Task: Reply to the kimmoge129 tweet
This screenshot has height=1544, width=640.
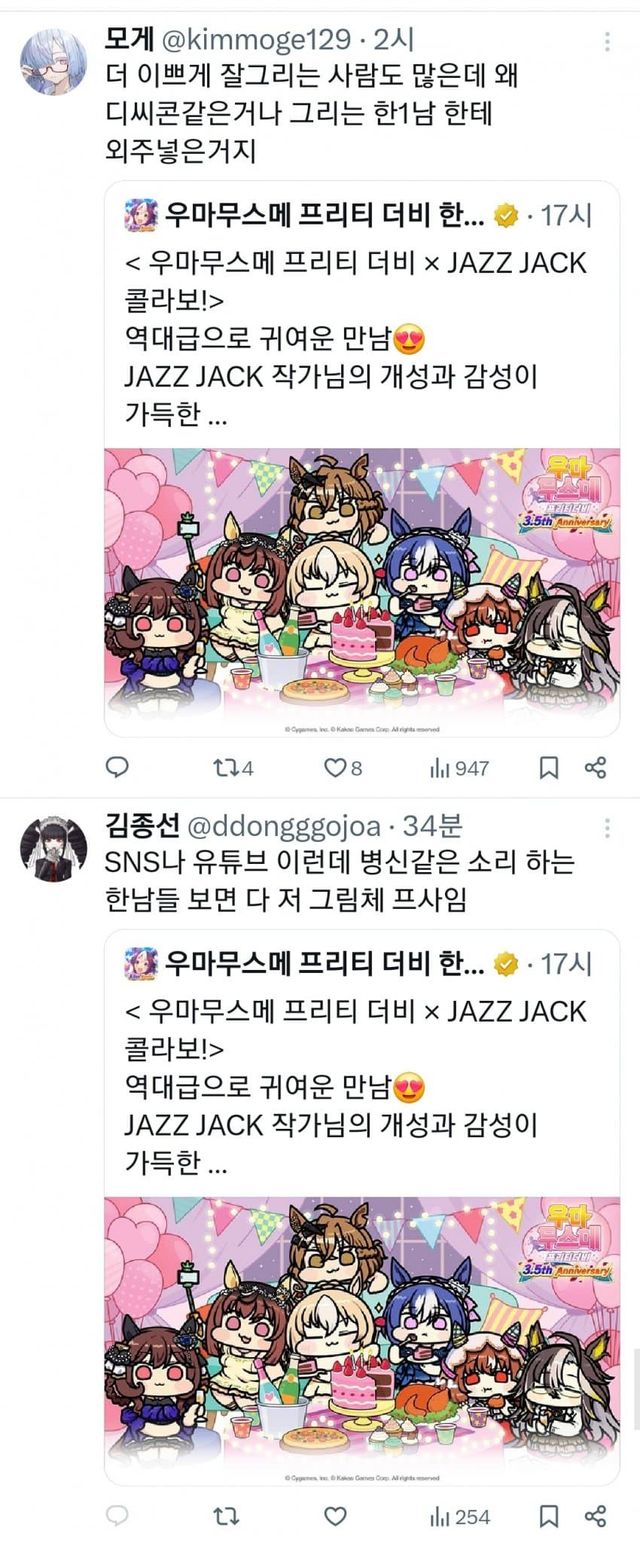Action: [117, 767]
